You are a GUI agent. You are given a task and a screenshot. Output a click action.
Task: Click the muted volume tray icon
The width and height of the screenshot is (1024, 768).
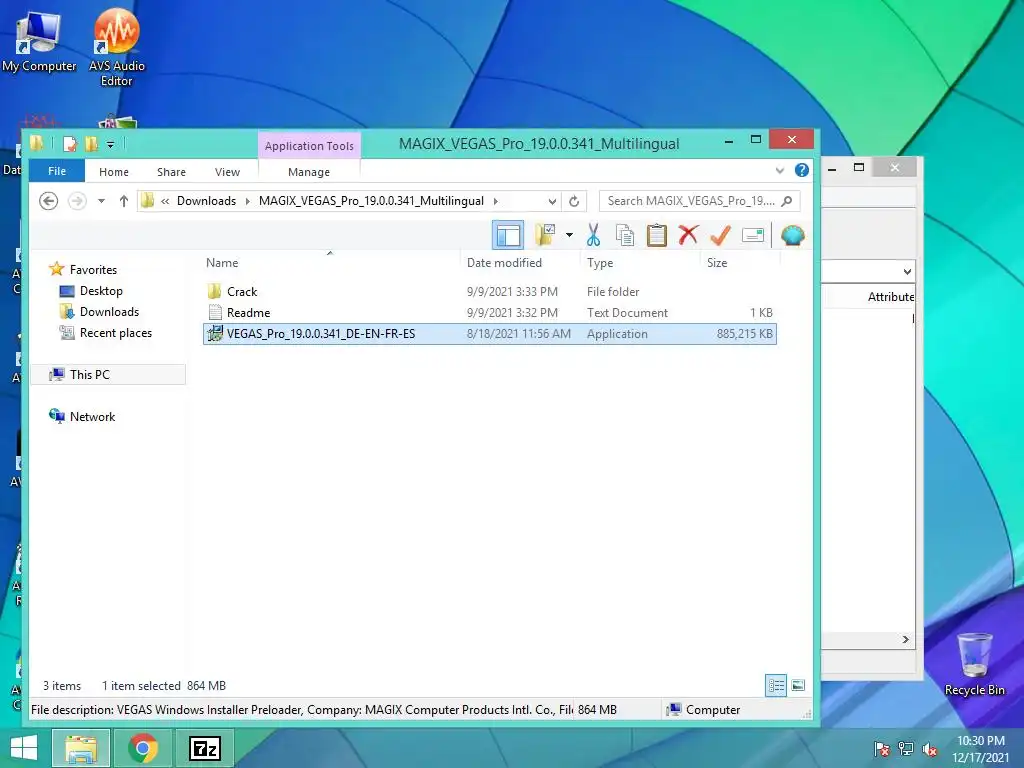point(929,748)
